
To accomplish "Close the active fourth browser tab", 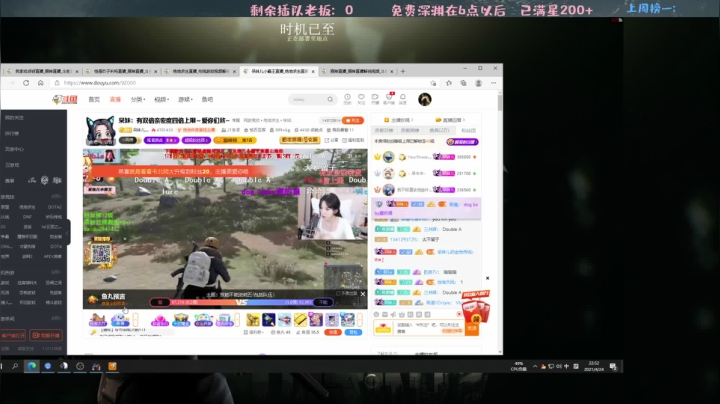I will tap(313, 71).
